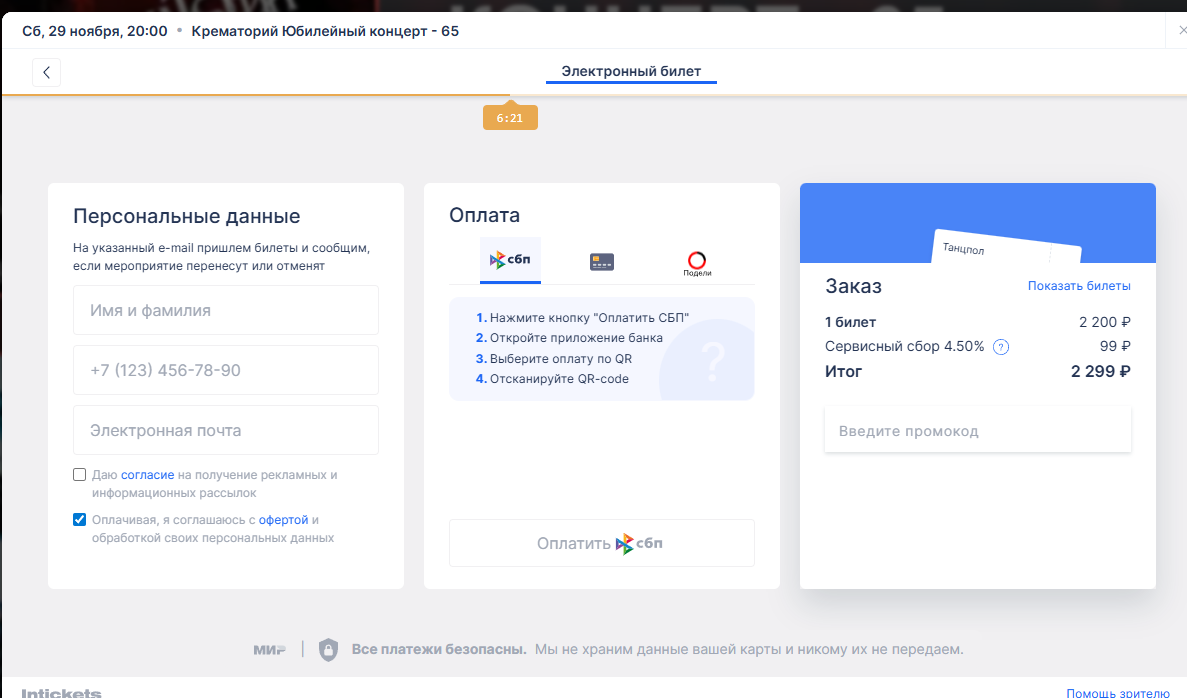Enable consent for advertising mailings checkbox
This screenshot has width=1187, height=698.
(x=80, y=475)
